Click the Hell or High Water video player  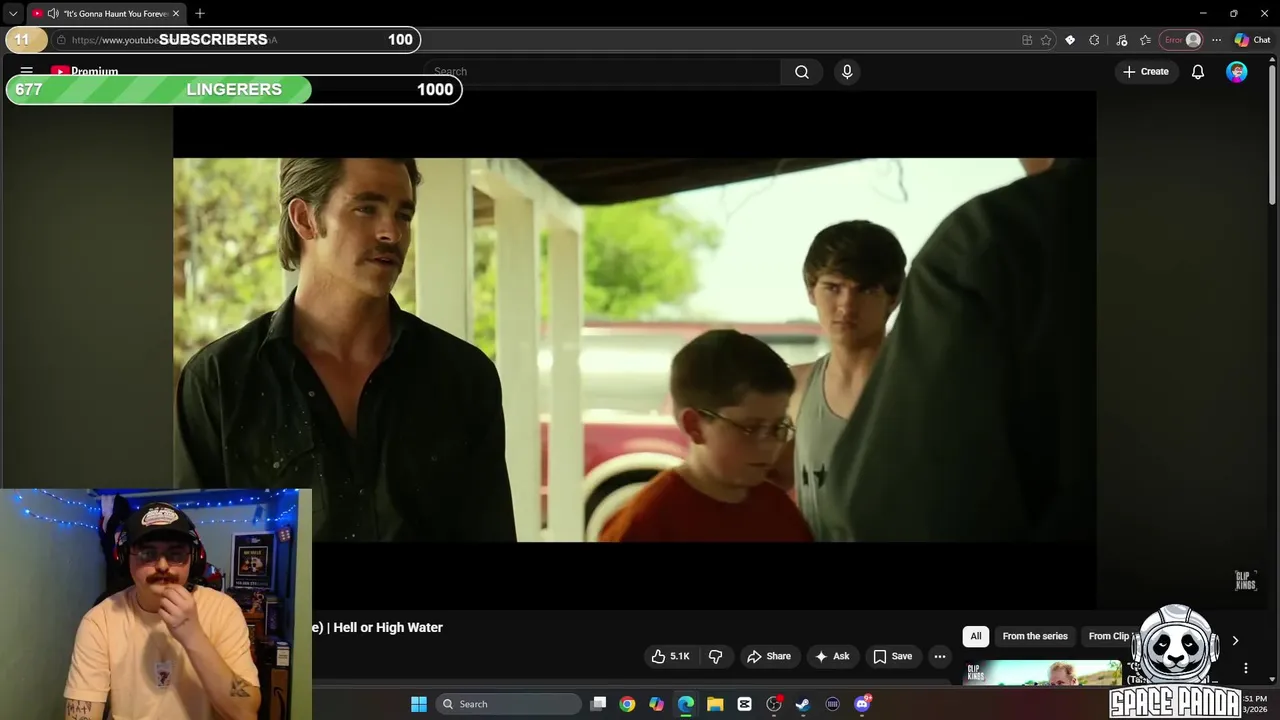635,350
